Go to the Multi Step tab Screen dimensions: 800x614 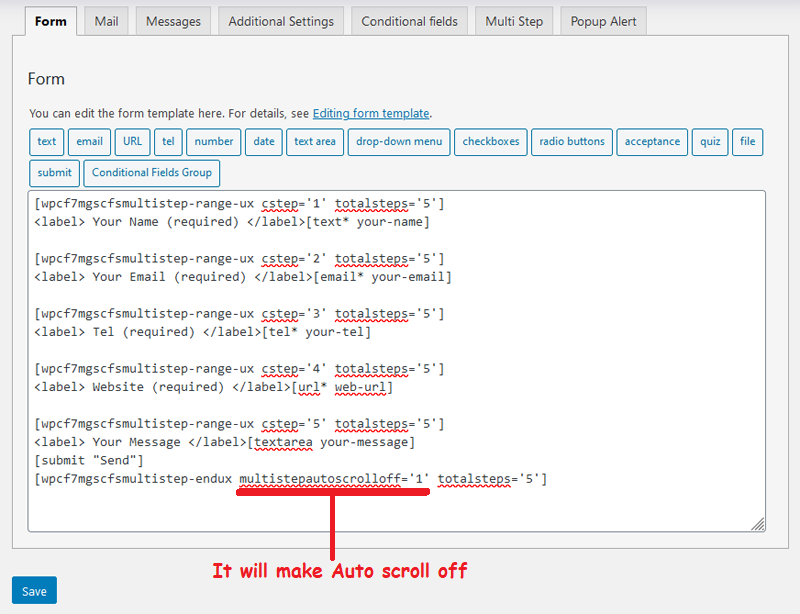tap(514, 21)
